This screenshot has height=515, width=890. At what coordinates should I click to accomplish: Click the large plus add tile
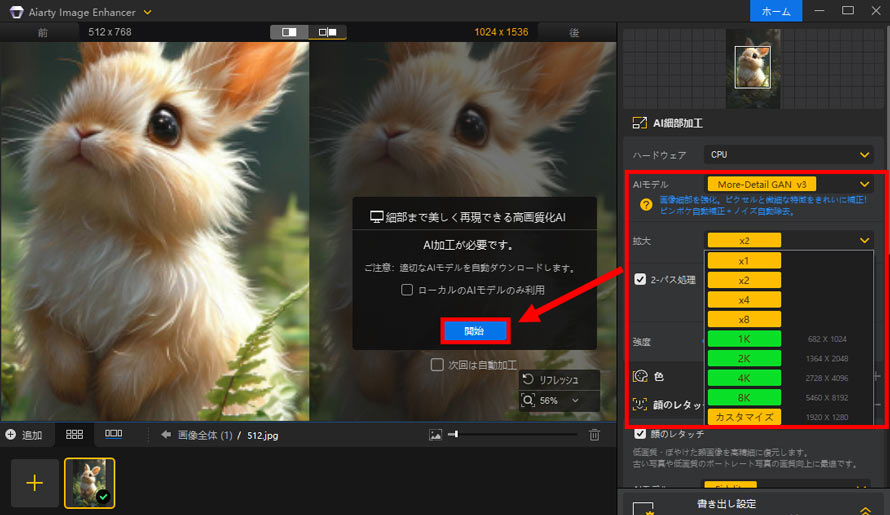[35, 483]
